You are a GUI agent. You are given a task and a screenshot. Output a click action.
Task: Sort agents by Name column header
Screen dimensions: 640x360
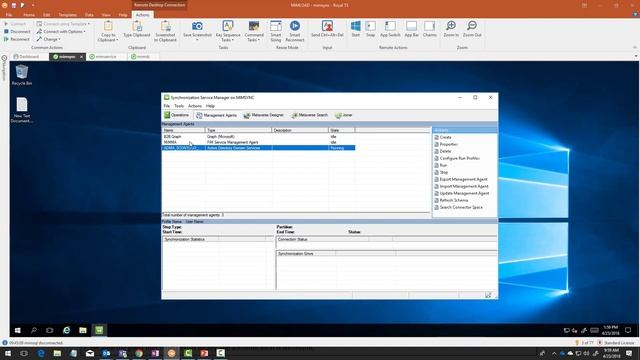pos(184,130)
